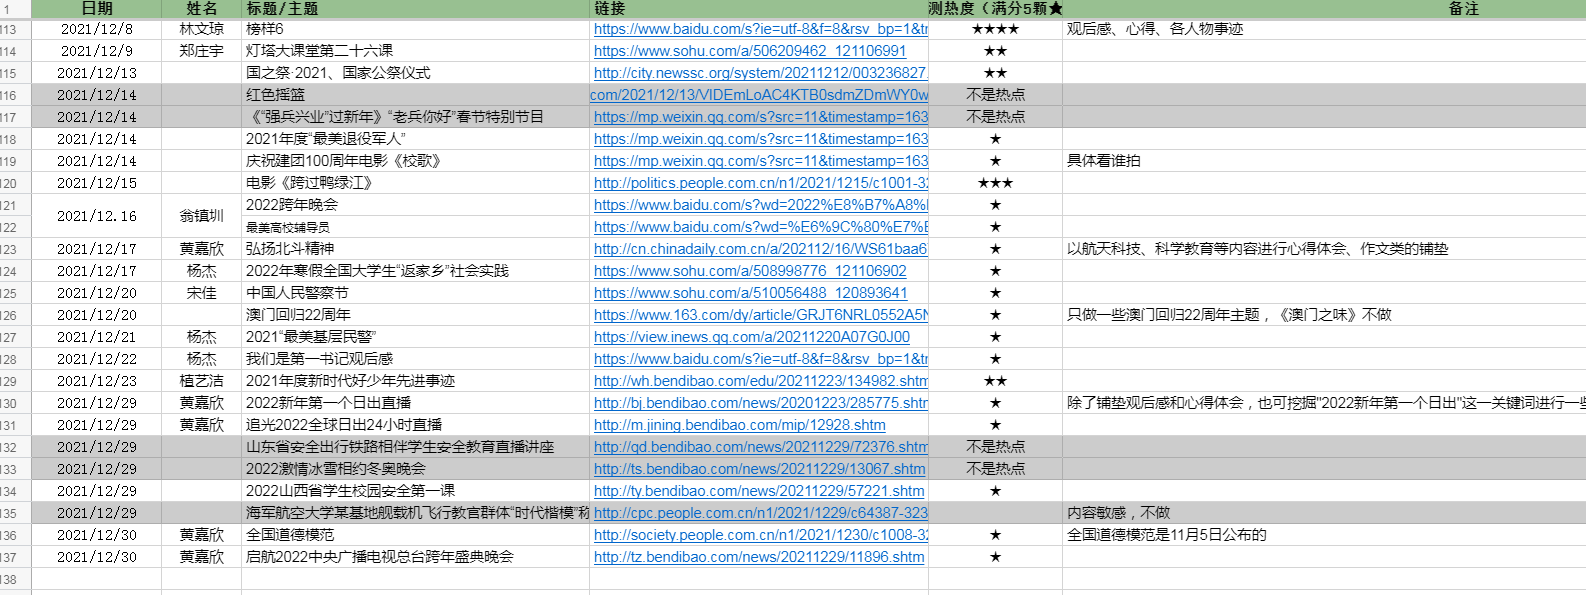This screenshot has width=1586, height=595.
Task: Select the name cell 翁镇圳
Action: pyautogui.click(x=201, y=216)
